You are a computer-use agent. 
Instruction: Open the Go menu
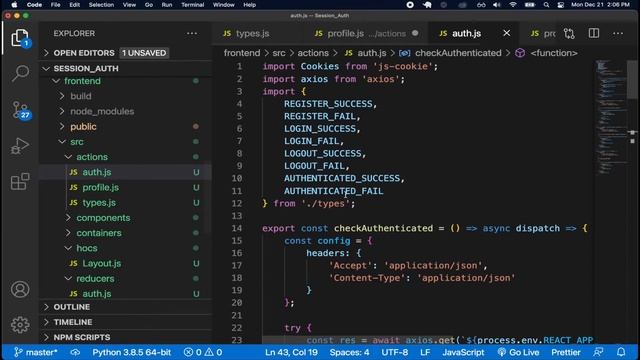pos(149,5)
